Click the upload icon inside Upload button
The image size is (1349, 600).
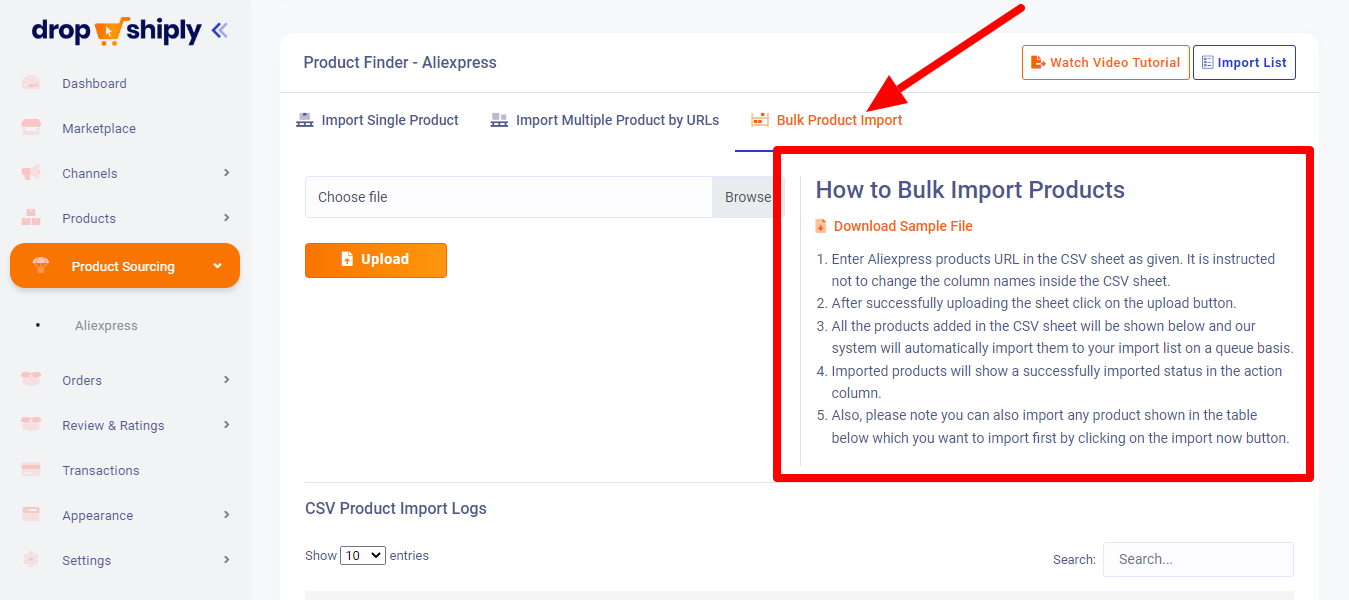click(x=347, y=259)
